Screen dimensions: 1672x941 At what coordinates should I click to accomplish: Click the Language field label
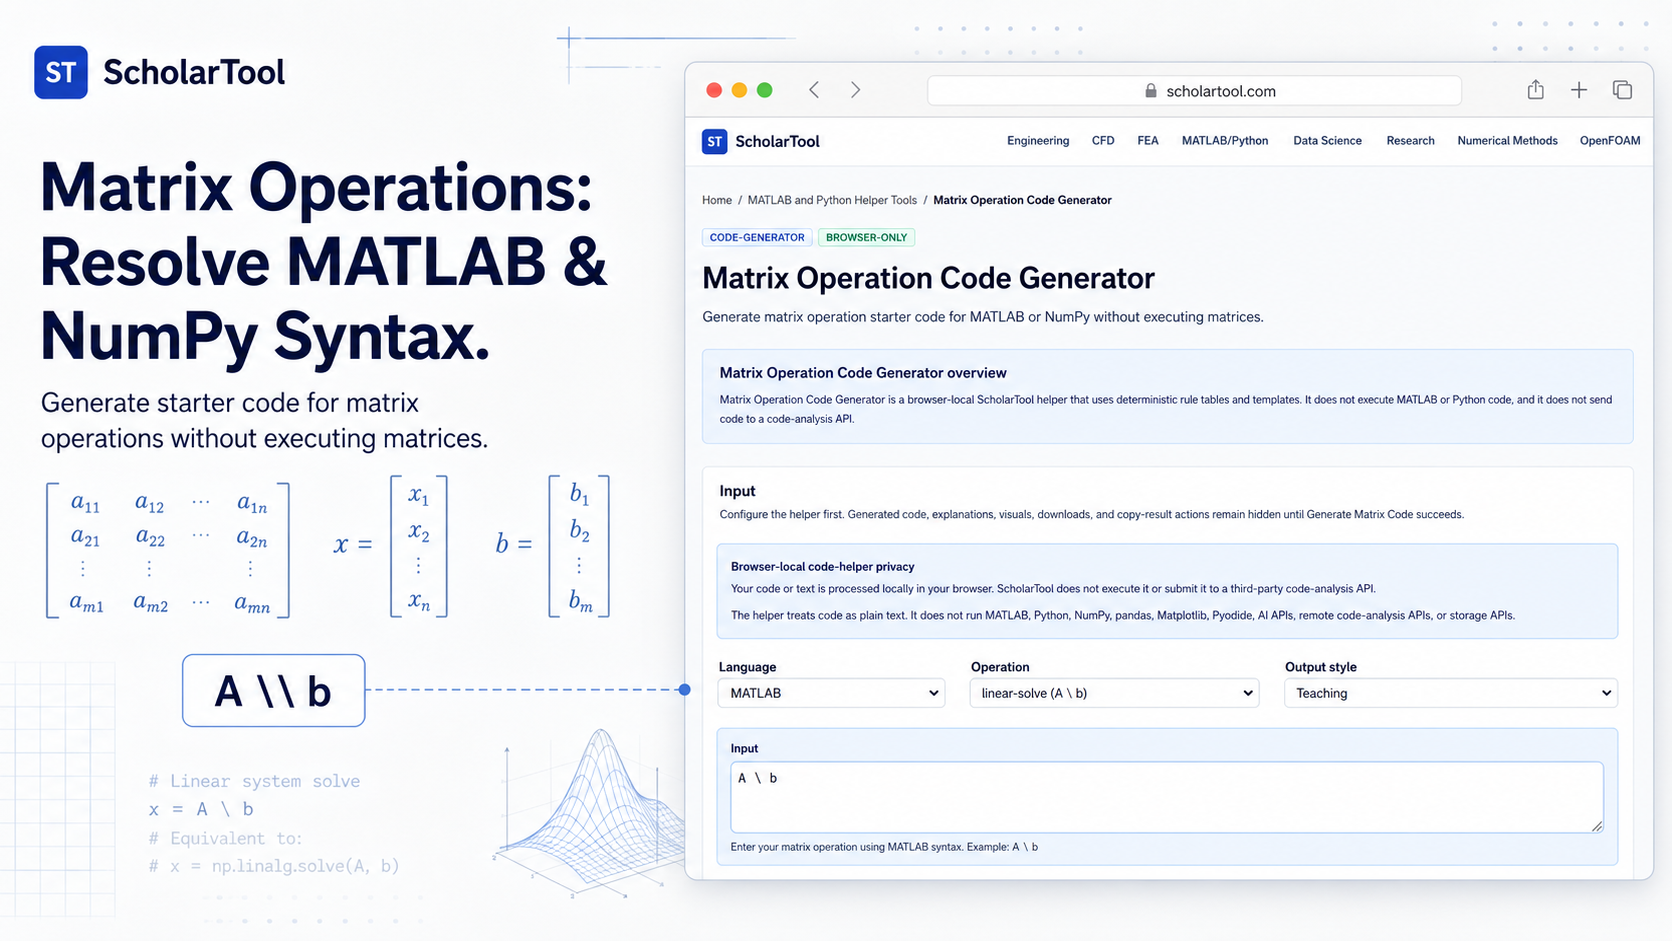pyautogui.click(x=747, y=667)
